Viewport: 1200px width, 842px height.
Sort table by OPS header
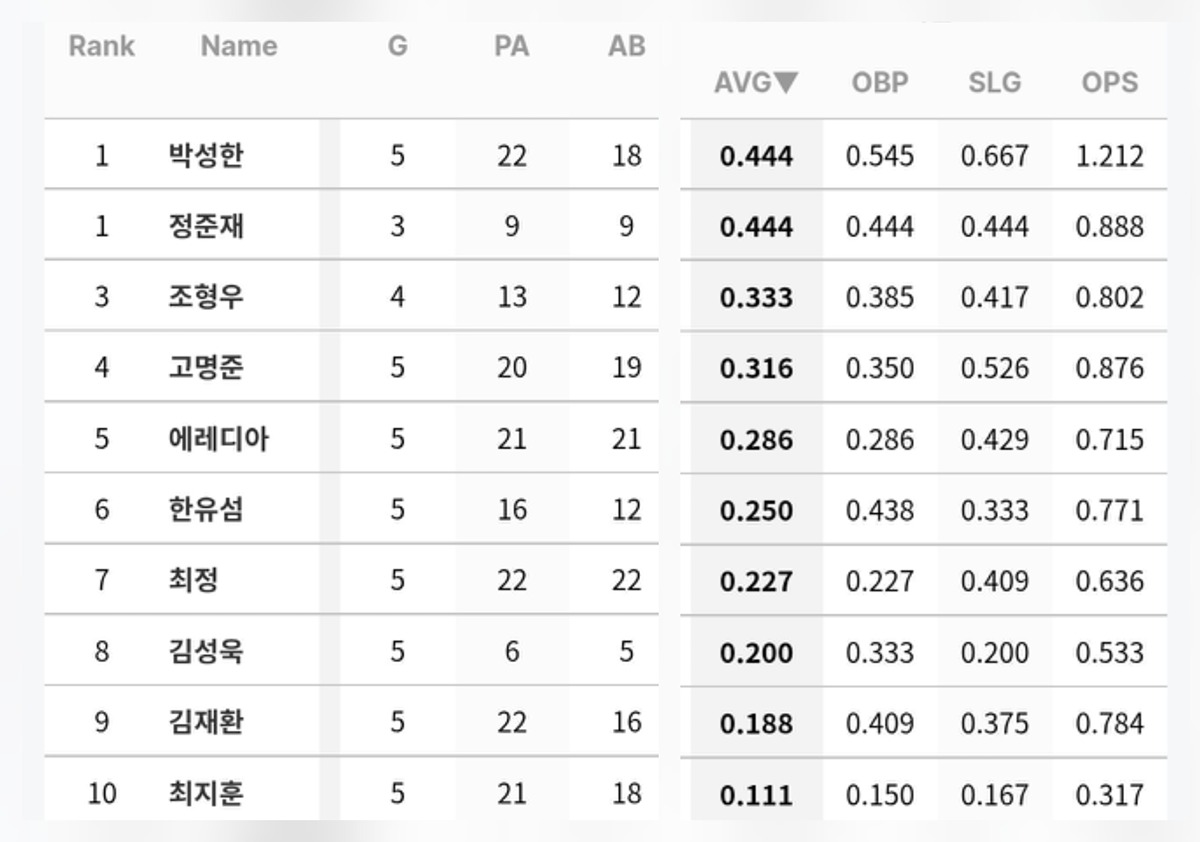1110,83
